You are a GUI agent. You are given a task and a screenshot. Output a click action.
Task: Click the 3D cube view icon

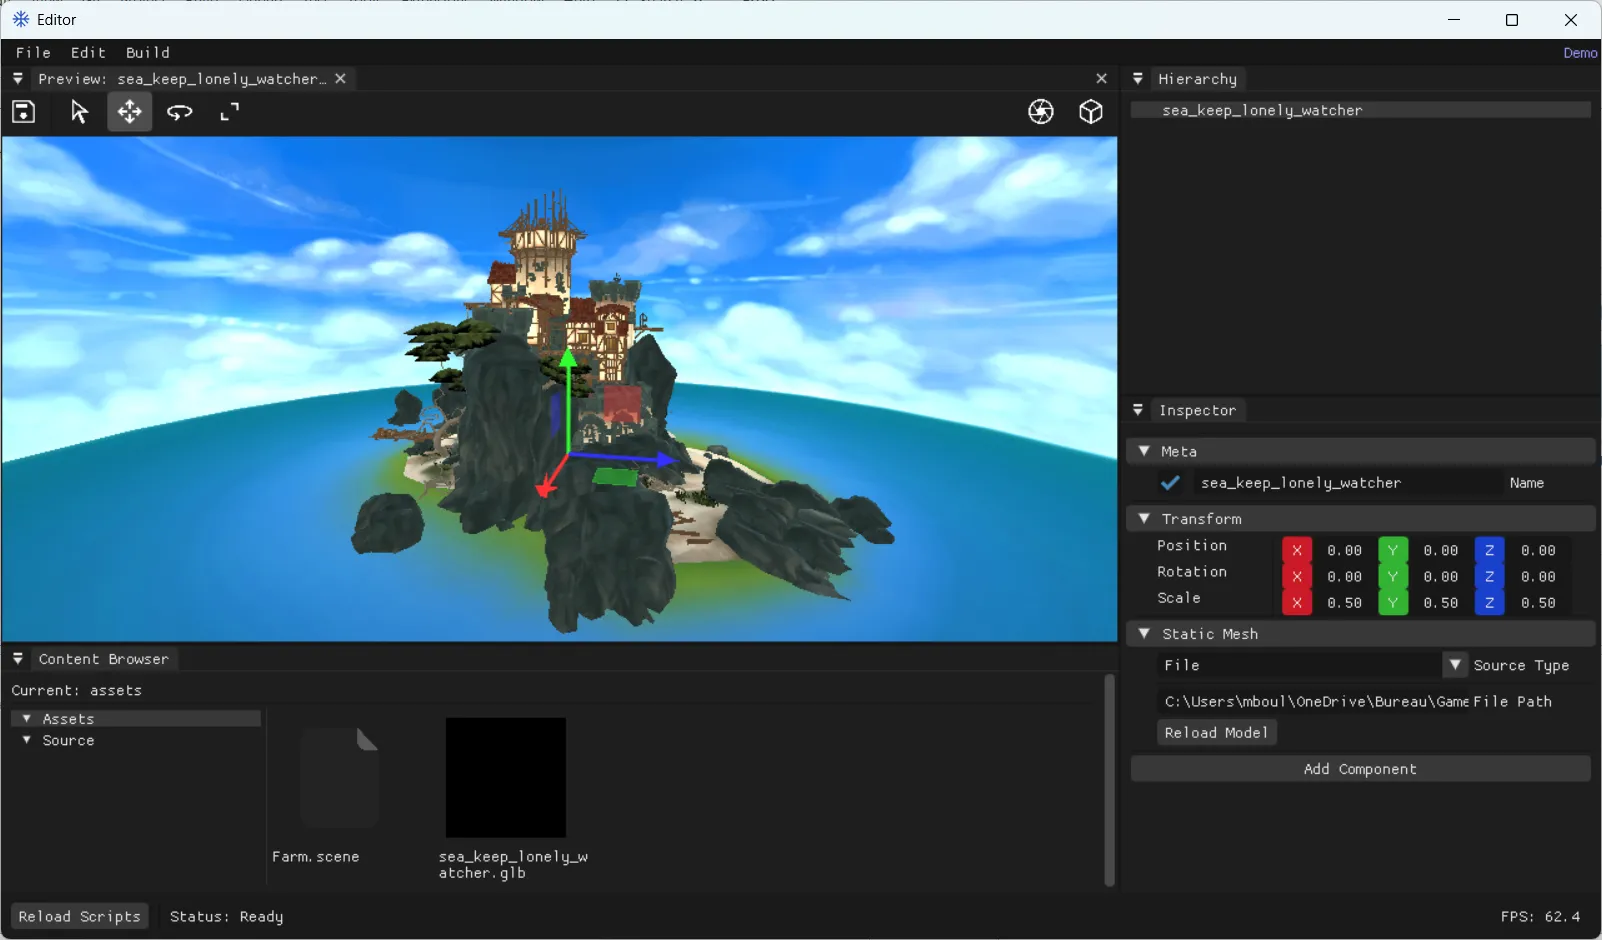pos(1091,112)
